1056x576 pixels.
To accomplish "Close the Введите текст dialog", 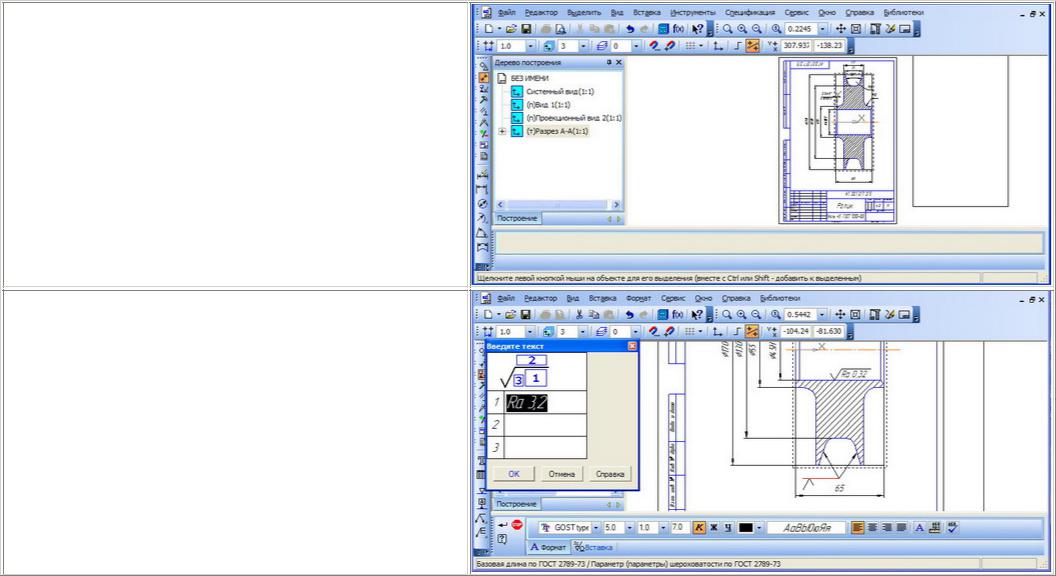I will 632,346.
